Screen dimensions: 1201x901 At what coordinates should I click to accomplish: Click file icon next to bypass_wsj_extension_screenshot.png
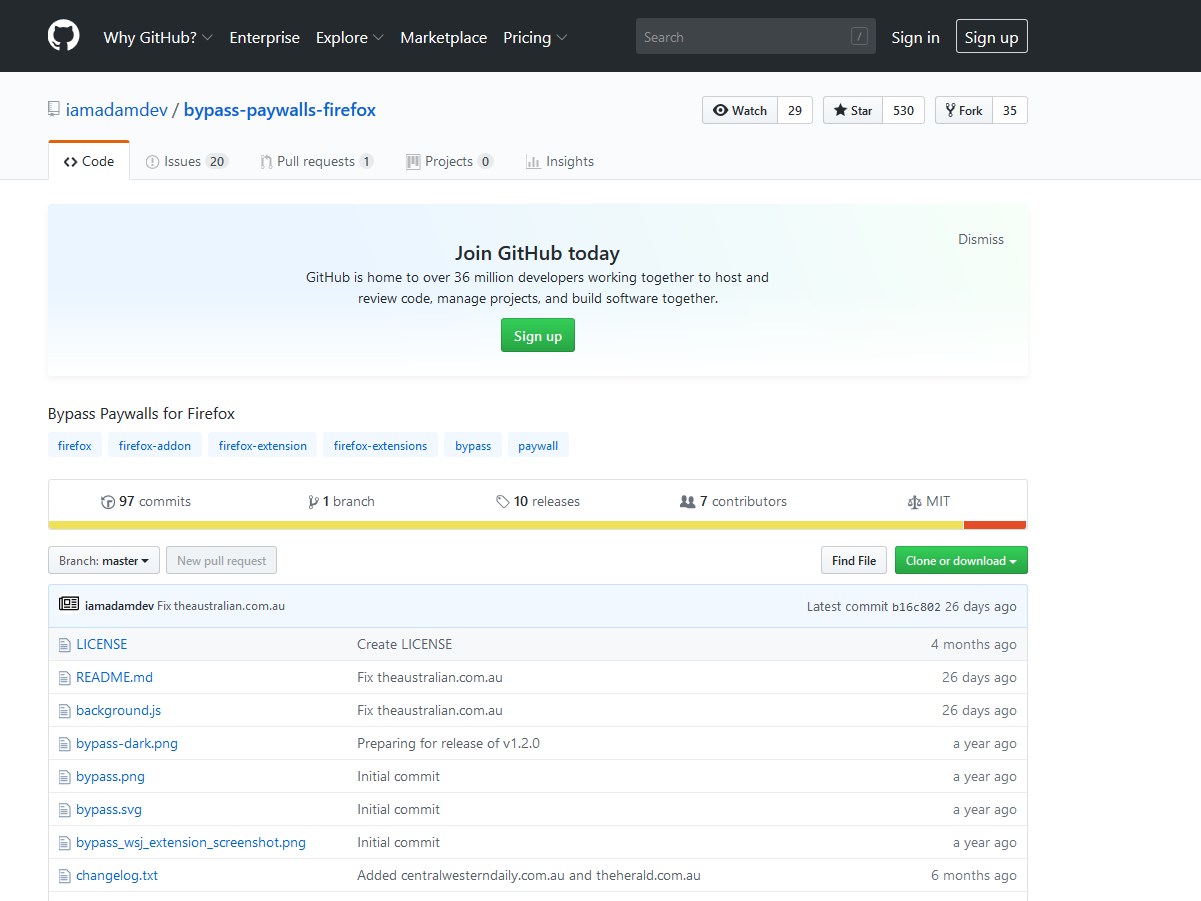[x=65, y=842]
